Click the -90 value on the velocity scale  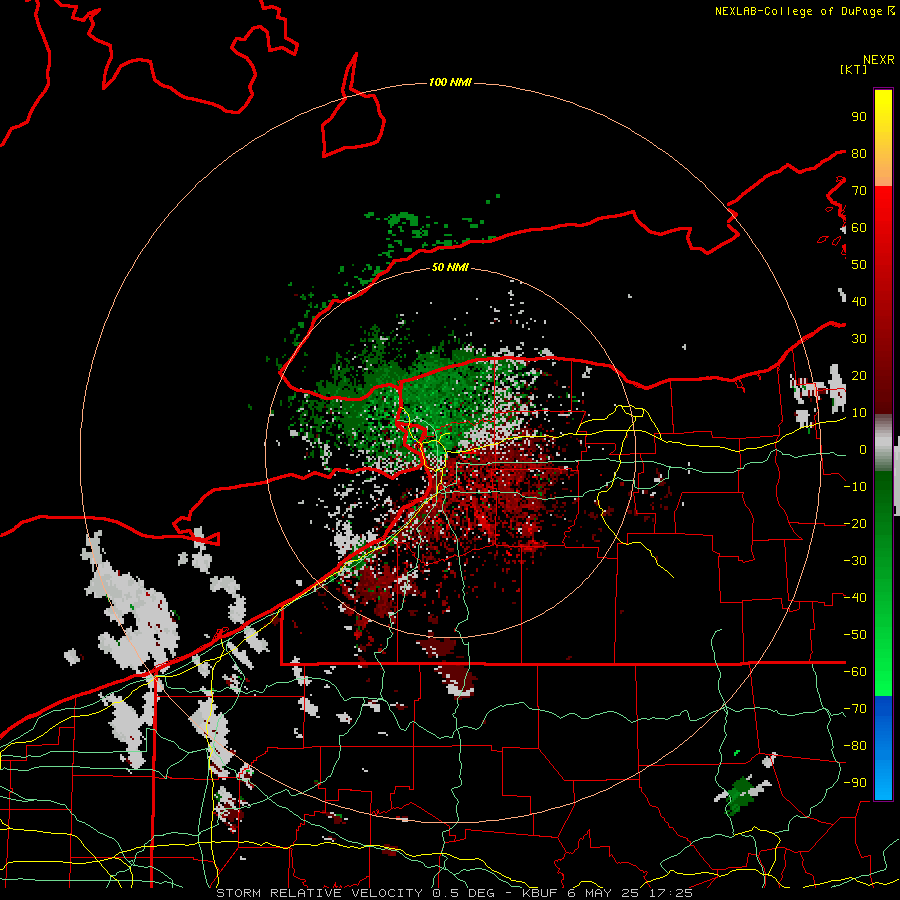855,783
